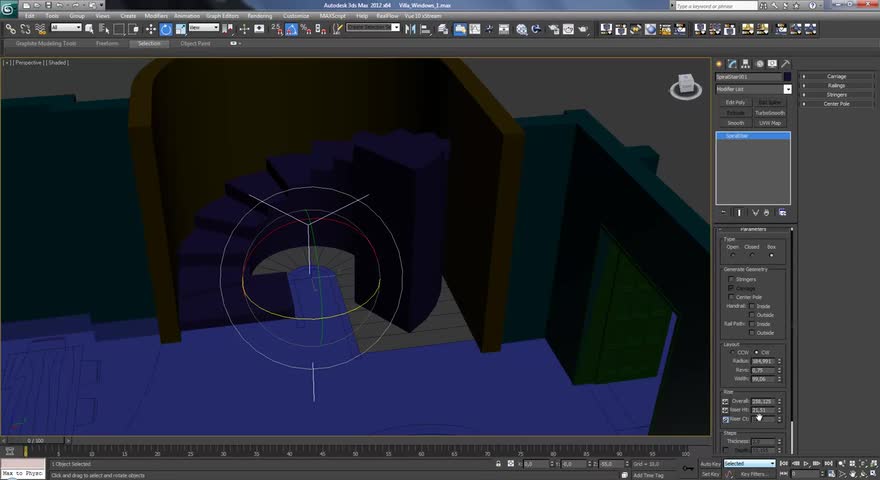The width and height of the screenshot is (880, 480).
Task: Click the TurboSmooth modifier button
Action: 769,112
